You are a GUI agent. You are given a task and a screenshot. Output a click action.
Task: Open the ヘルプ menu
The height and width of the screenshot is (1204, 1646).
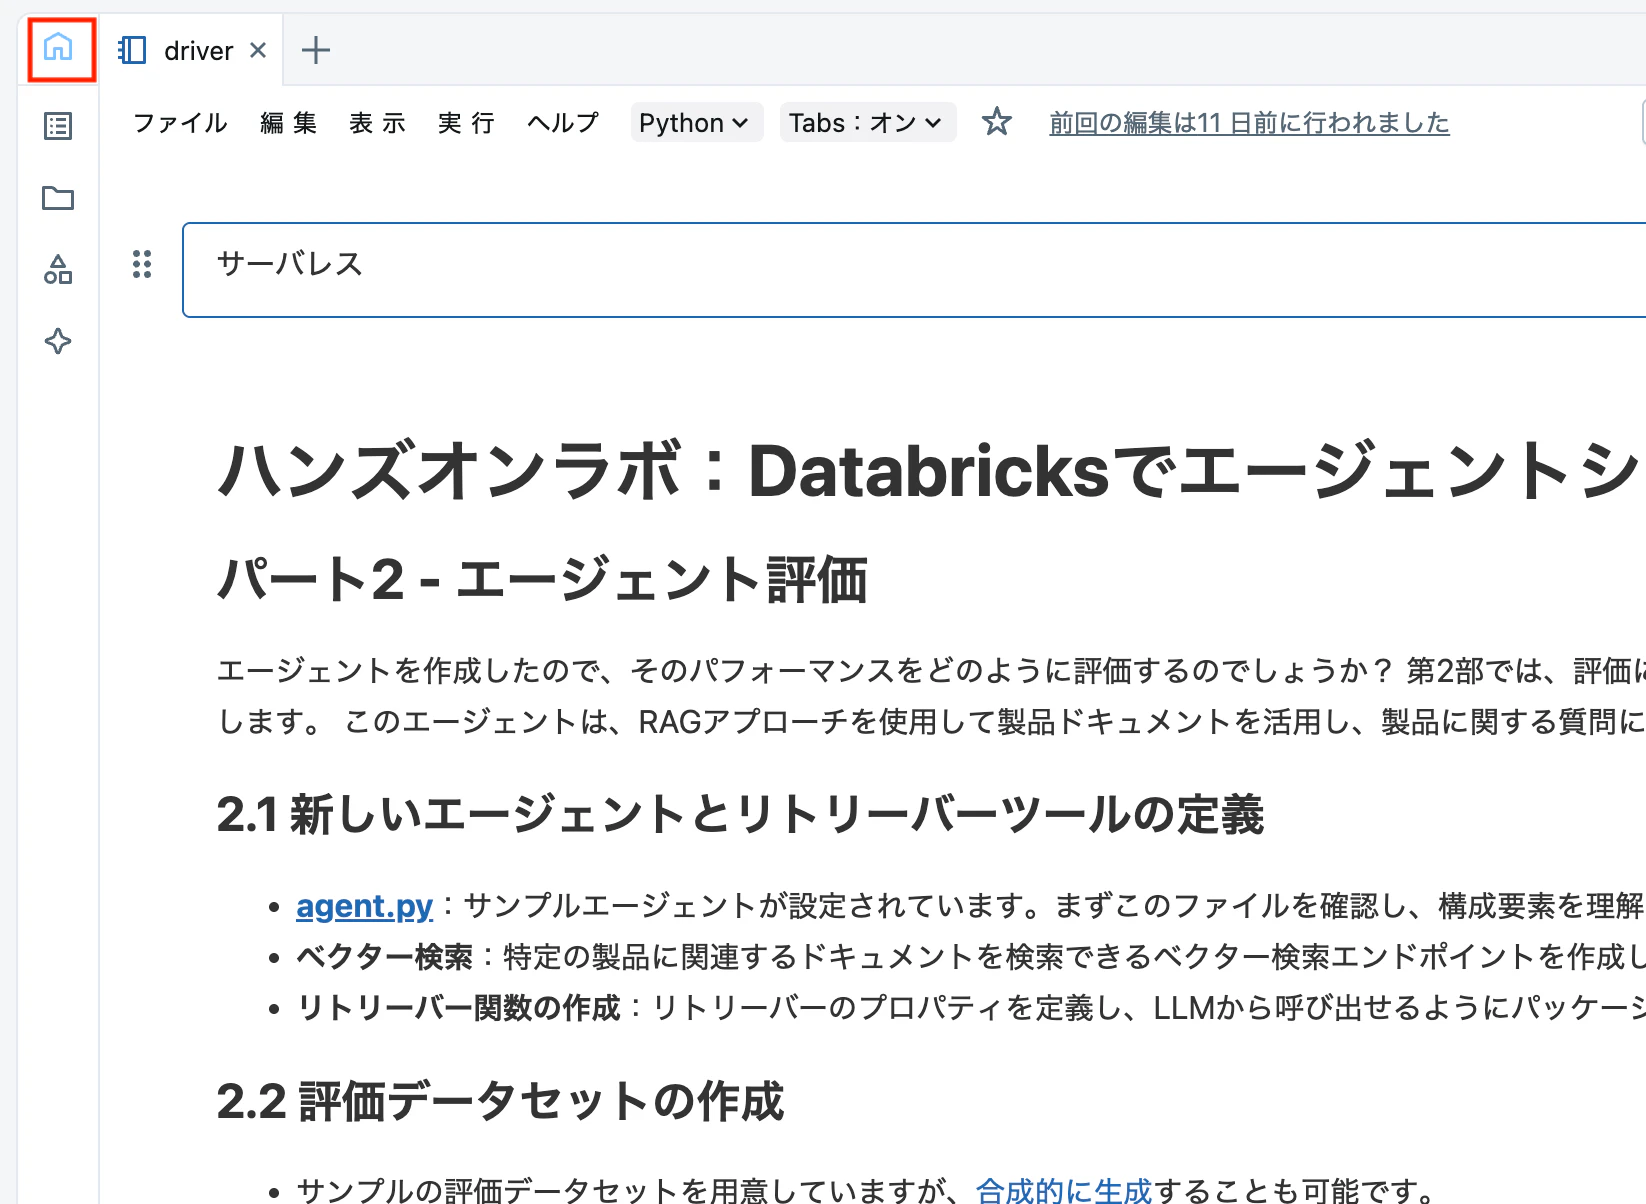click(563, 123)
